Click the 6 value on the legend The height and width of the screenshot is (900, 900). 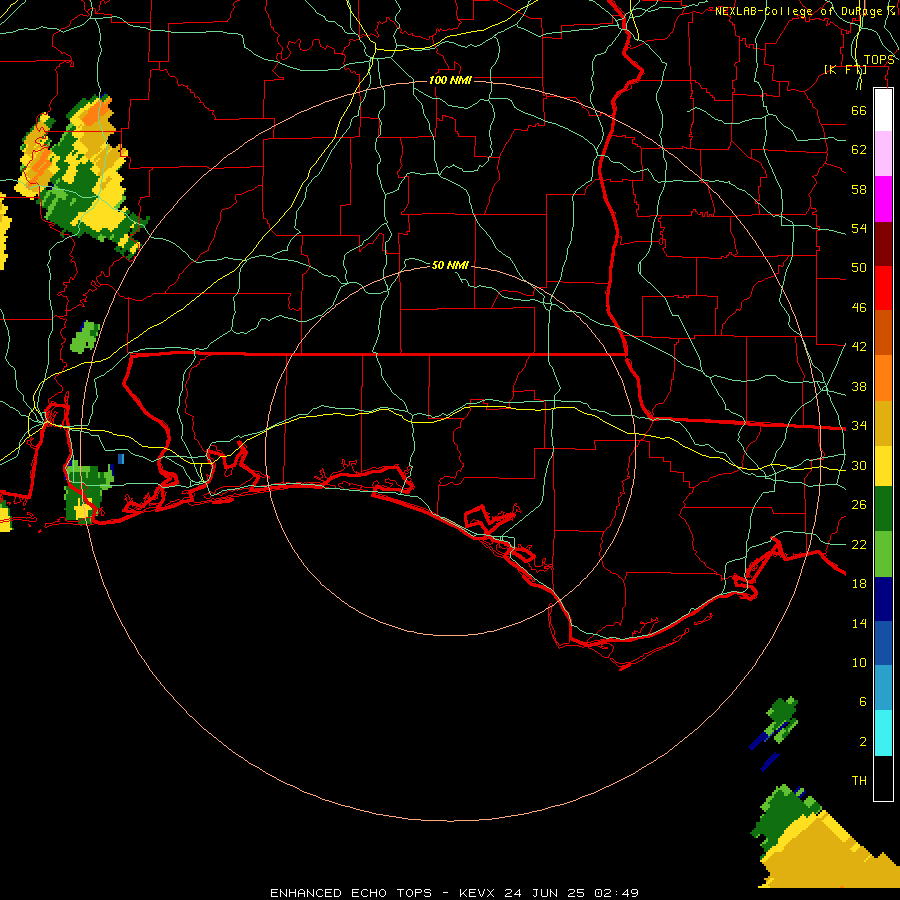[x=862, y=701]
